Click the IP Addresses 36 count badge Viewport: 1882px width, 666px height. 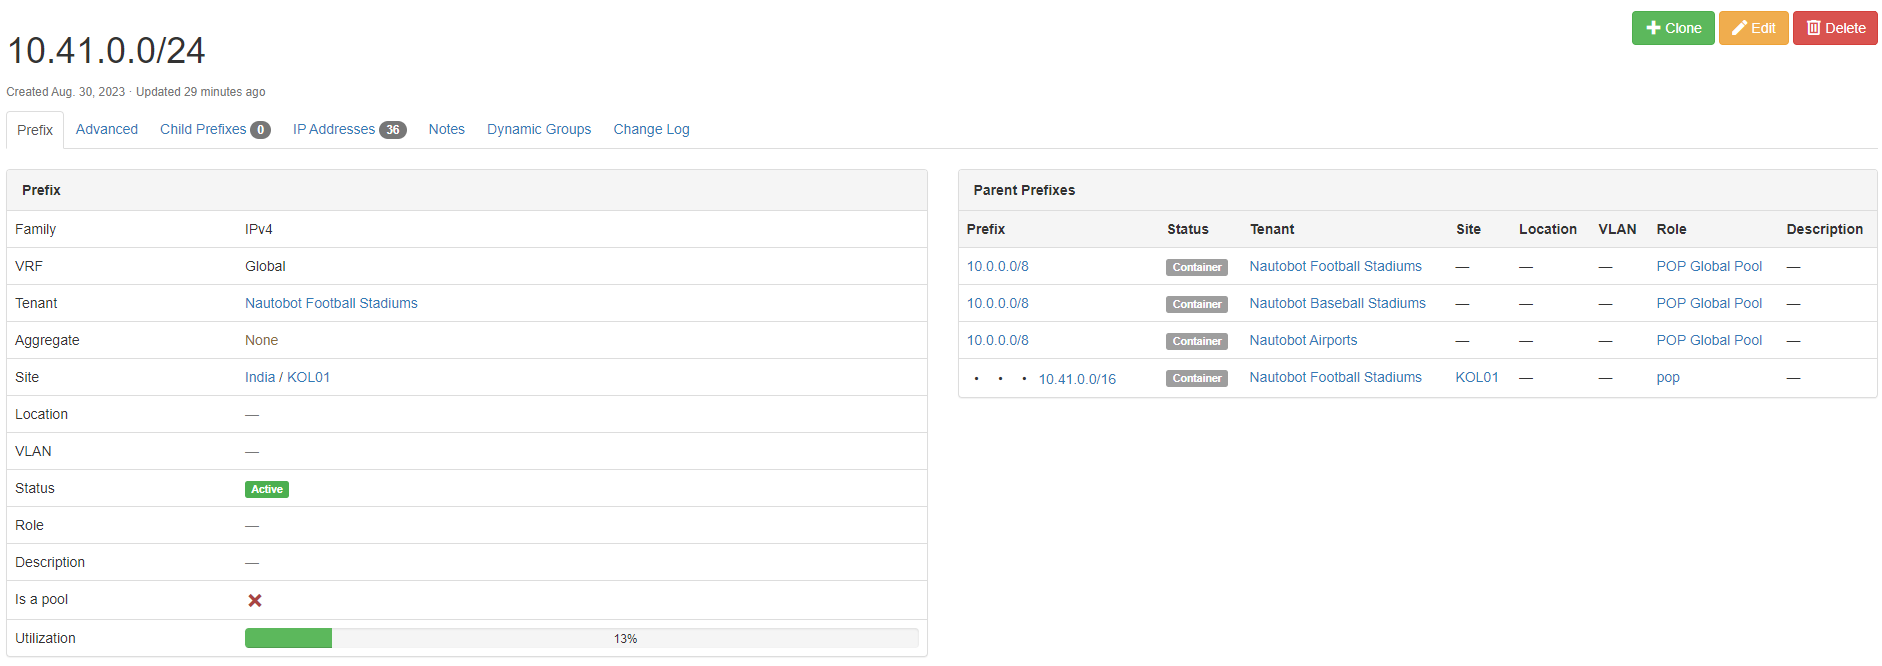tap(392, 130)
